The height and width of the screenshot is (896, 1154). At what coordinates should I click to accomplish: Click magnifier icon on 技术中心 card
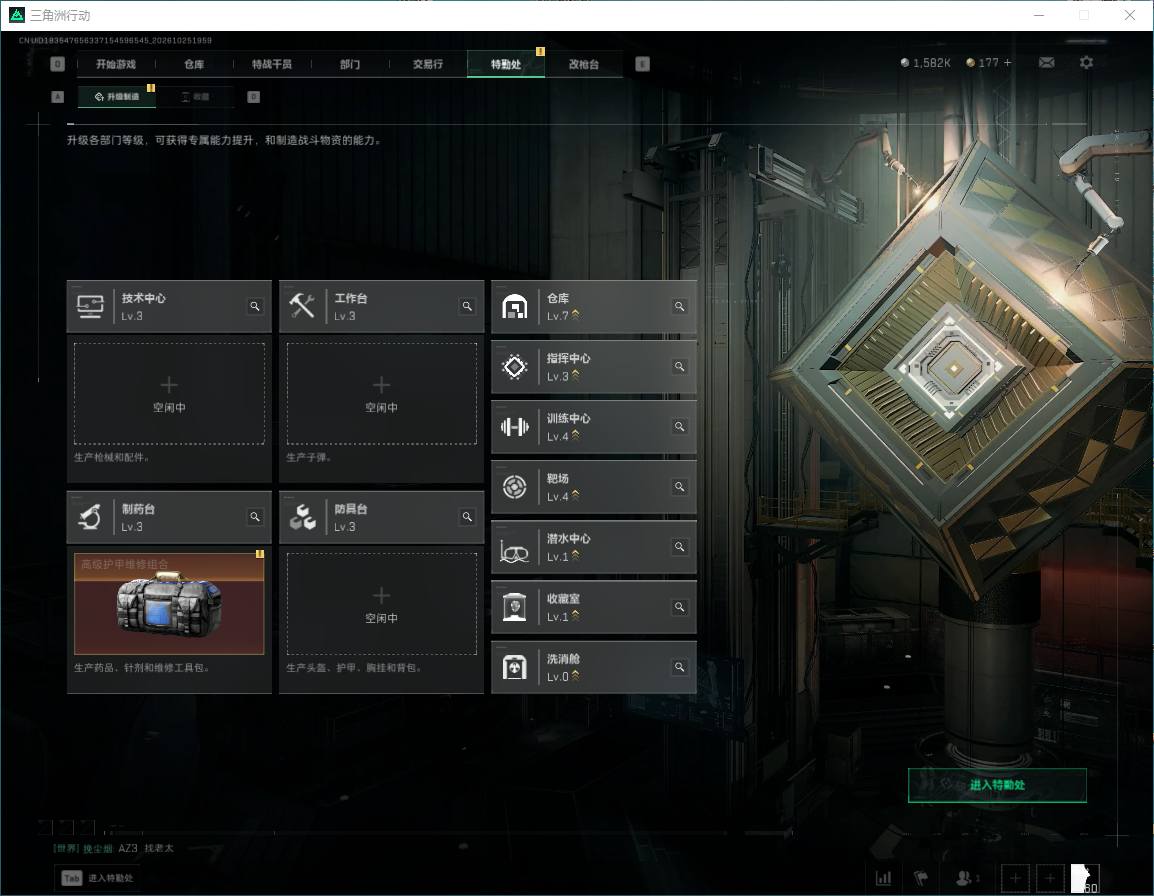click(x=255, y=306)
